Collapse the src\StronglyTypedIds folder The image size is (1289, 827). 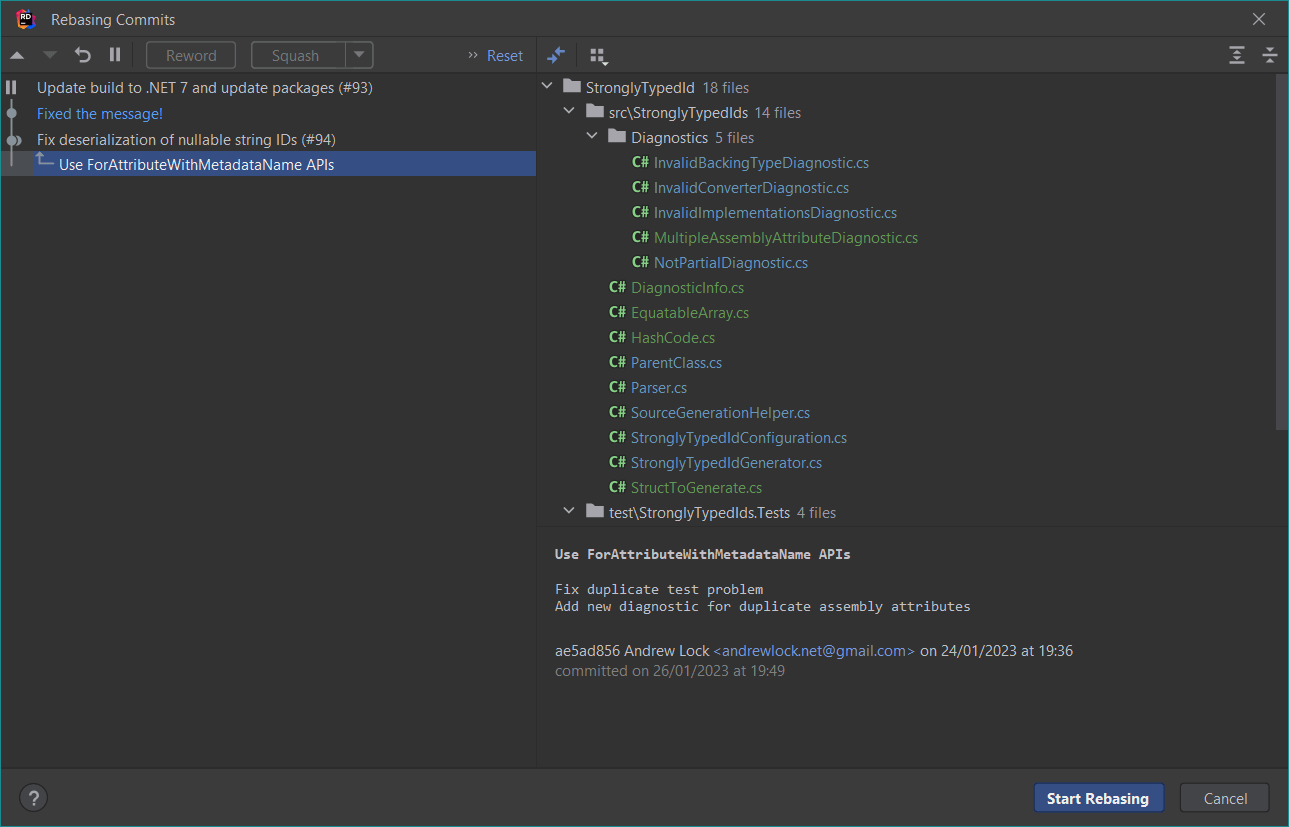point(569,113)
